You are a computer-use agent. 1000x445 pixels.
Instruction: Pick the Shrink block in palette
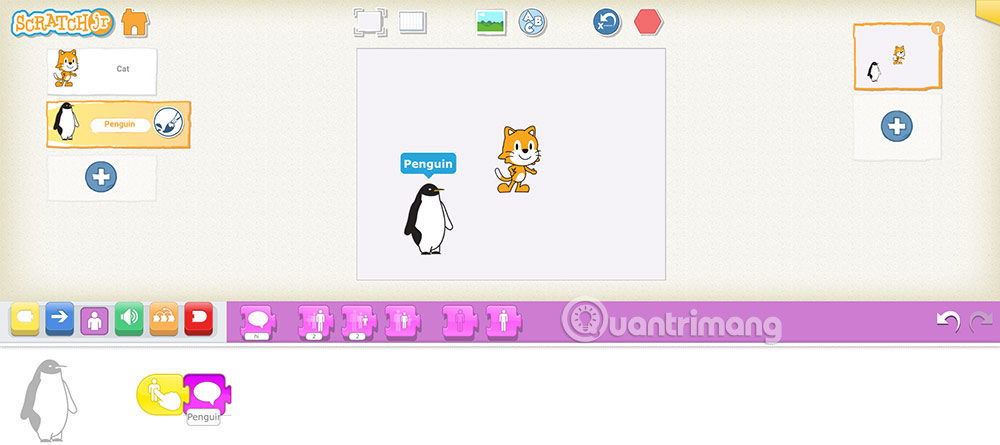coord(360,322)
